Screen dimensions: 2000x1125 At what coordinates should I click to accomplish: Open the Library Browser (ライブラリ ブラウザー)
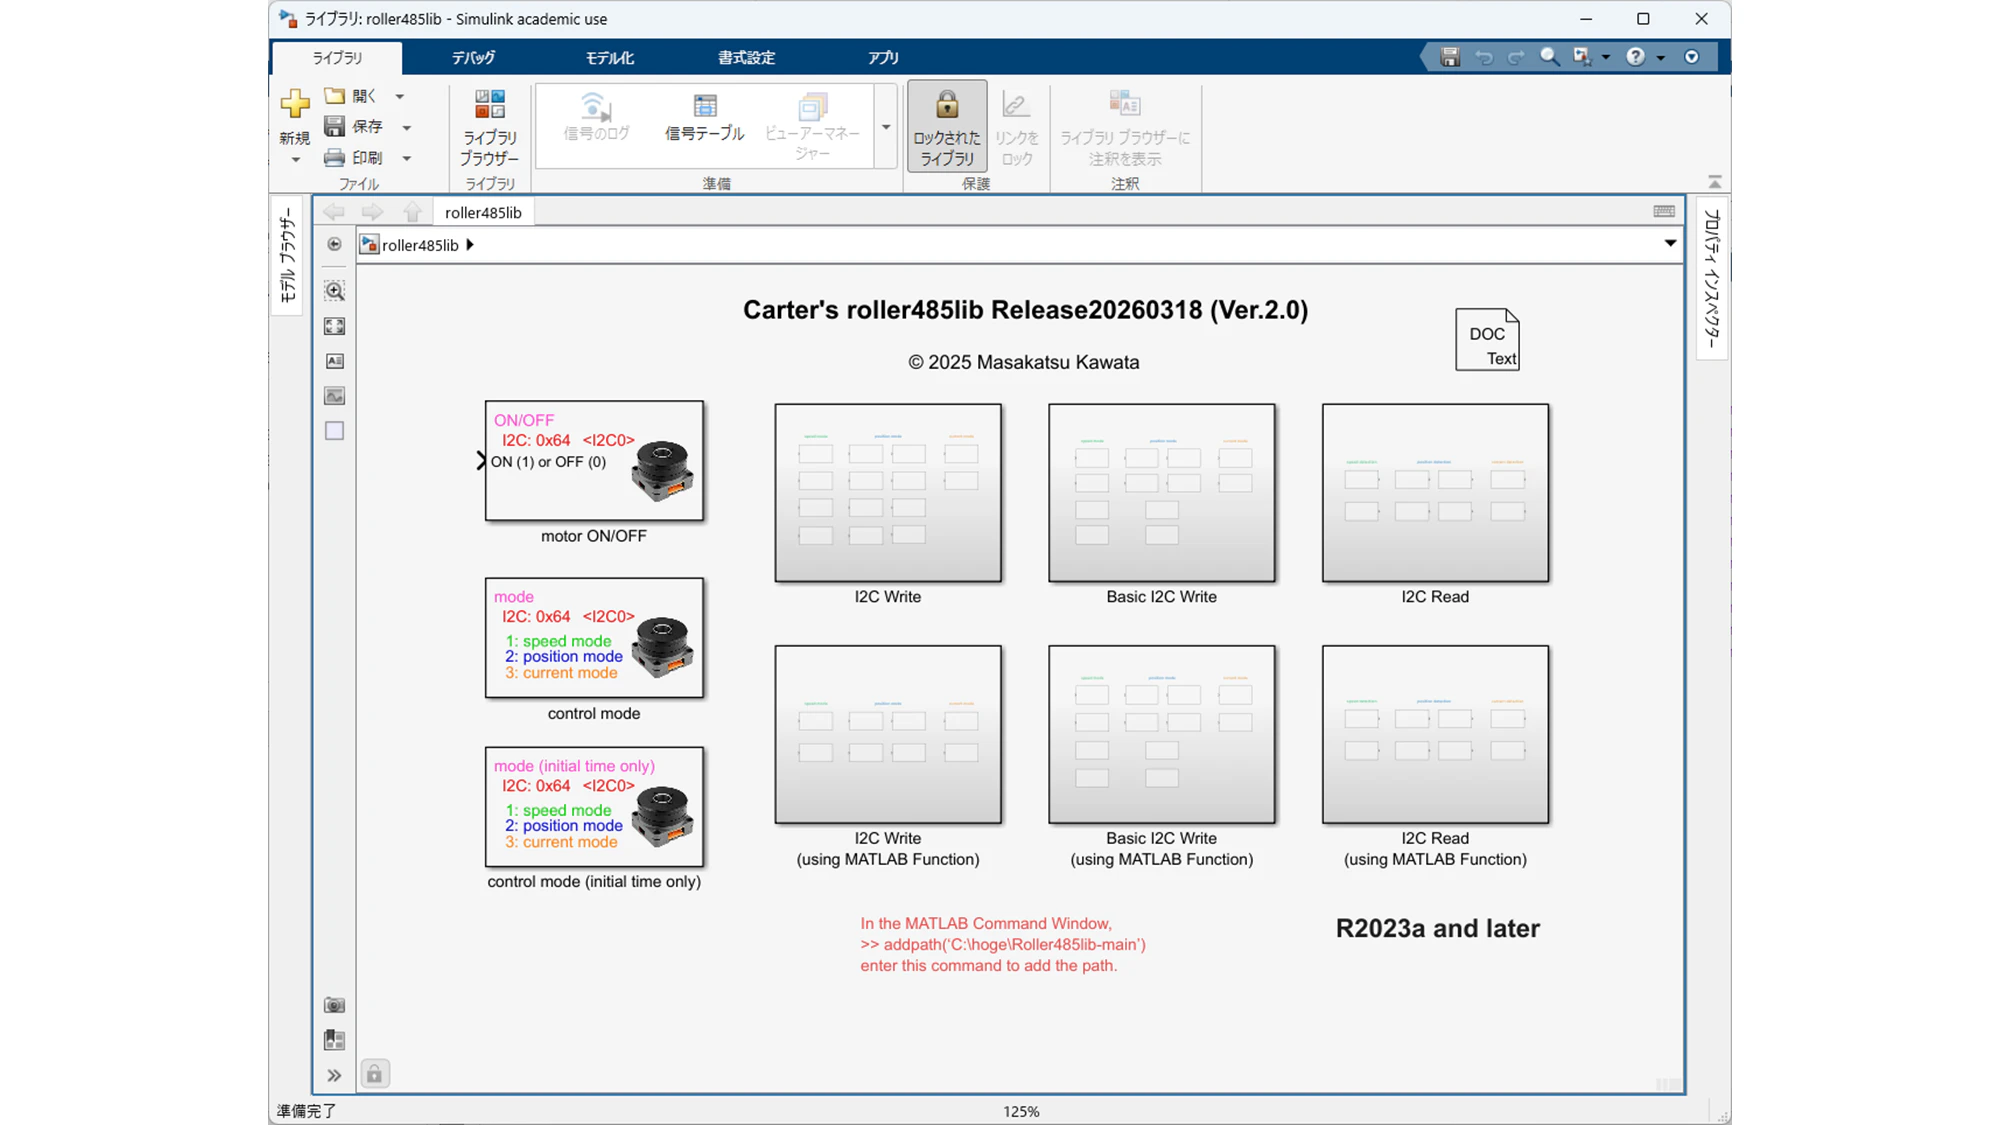coord(489,127)
